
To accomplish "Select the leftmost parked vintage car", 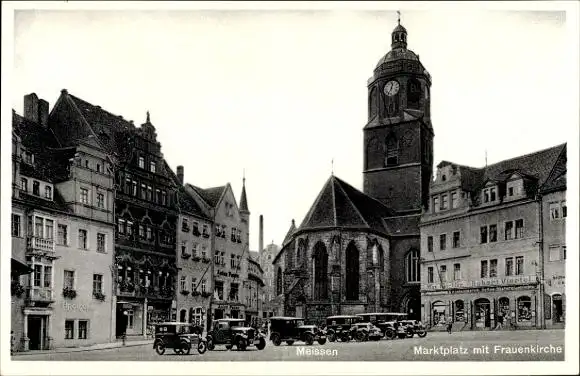I will point(179,338).
